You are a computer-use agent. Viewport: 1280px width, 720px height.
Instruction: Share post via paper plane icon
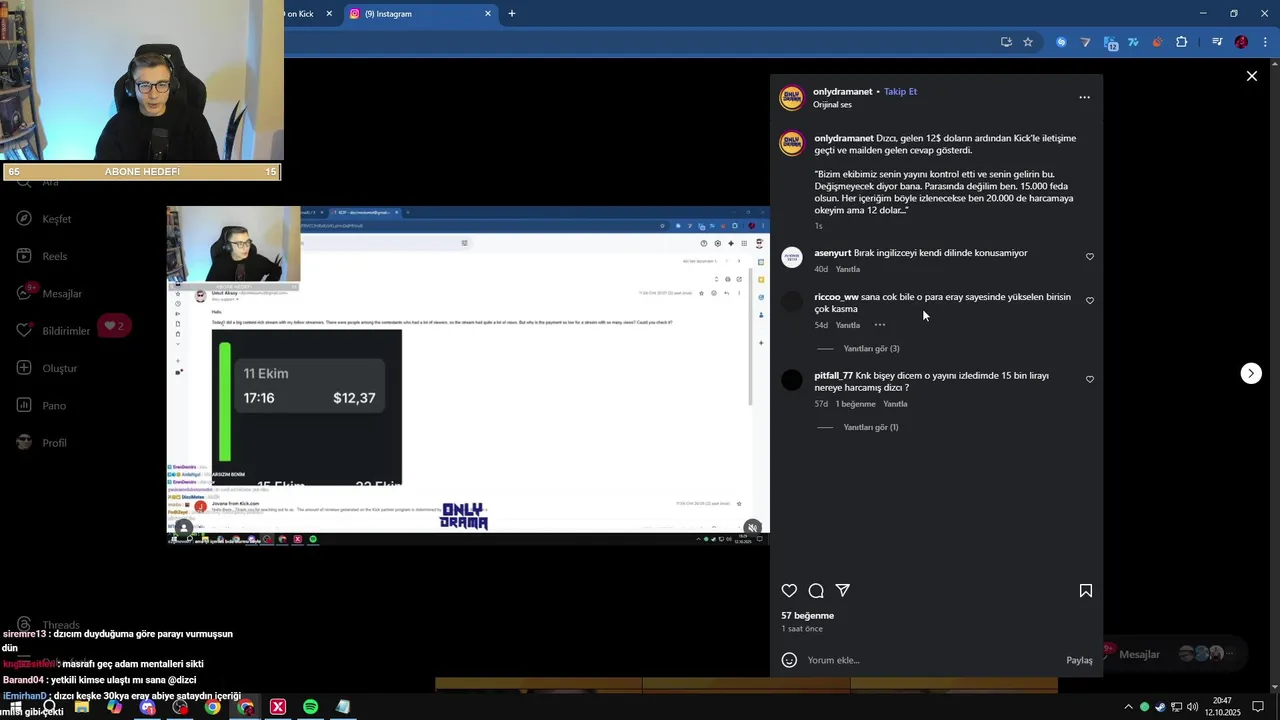click(x=843, y=591)
